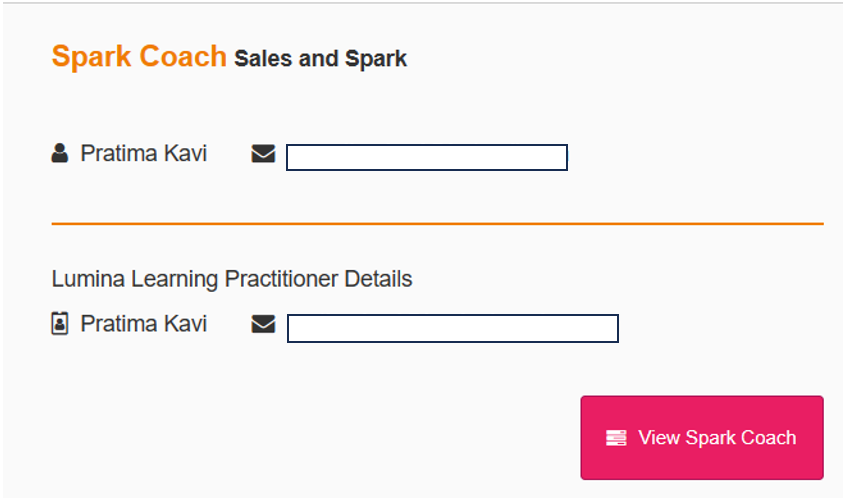
Task: Click the practitioner's redacted email box
Action: pos(453,328)
